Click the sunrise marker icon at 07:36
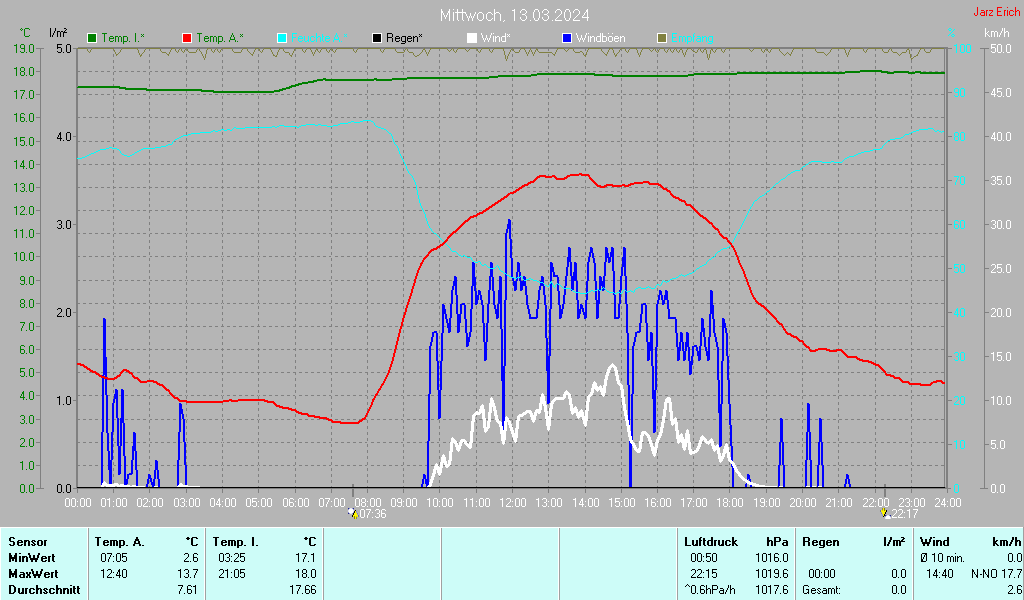The height and width of the screenshot is (600, 1024). point(352,513)
